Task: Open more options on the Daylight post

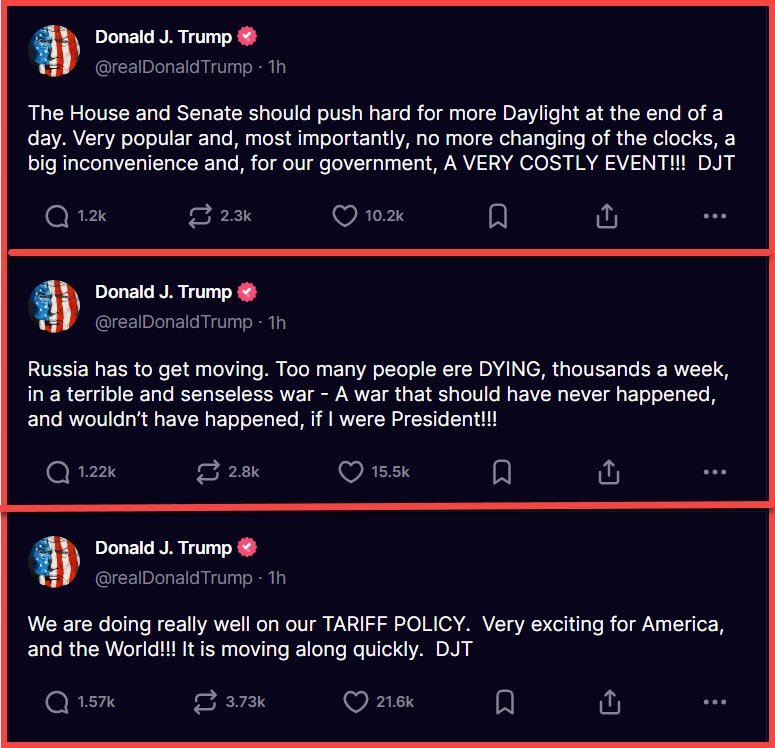Action: pos(714,216)
